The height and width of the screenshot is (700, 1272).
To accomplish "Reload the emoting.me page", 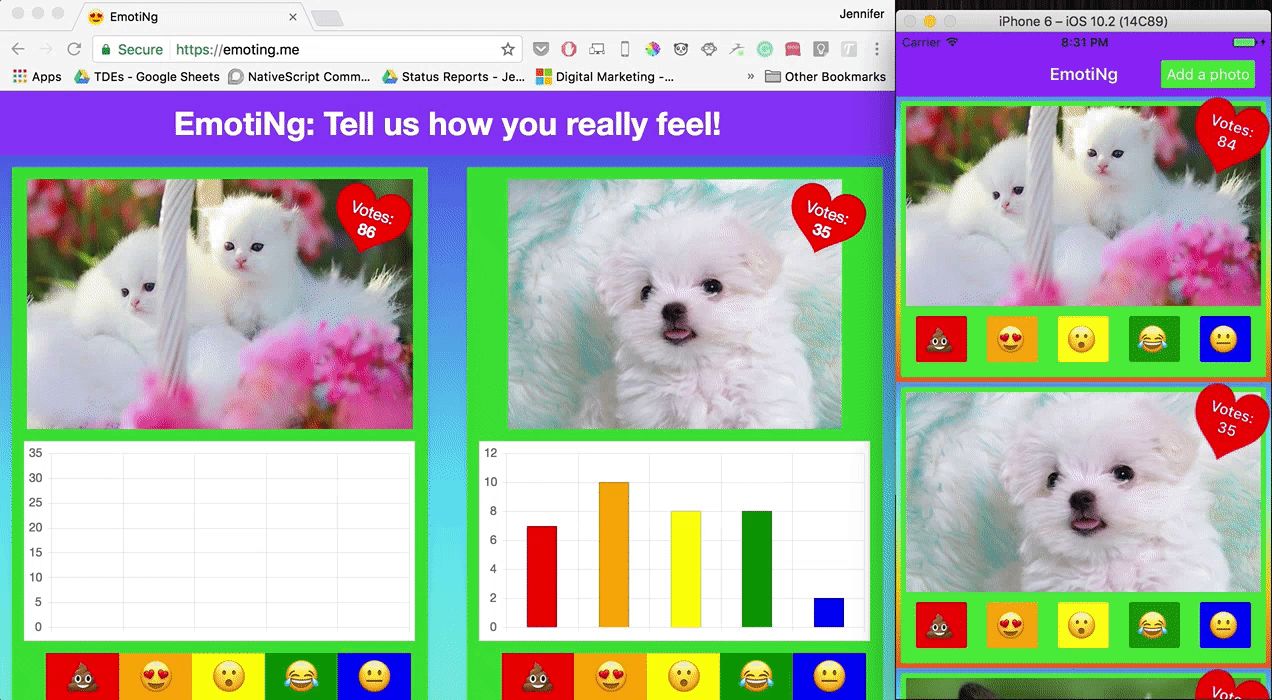I will coord(74,49).
